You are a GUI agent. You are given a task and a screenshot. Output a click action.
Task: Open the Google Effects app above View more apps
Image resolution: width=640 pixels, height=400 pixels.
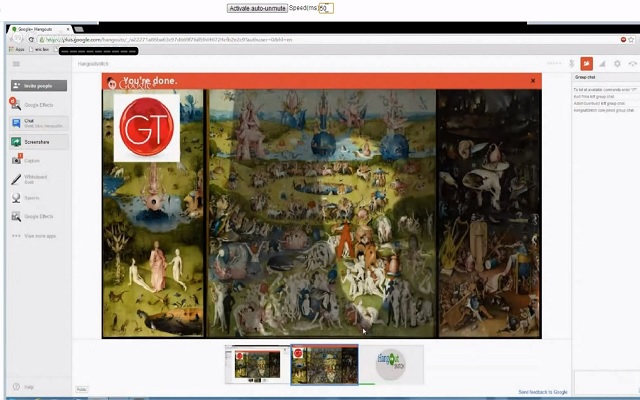[x=33, y=216]
